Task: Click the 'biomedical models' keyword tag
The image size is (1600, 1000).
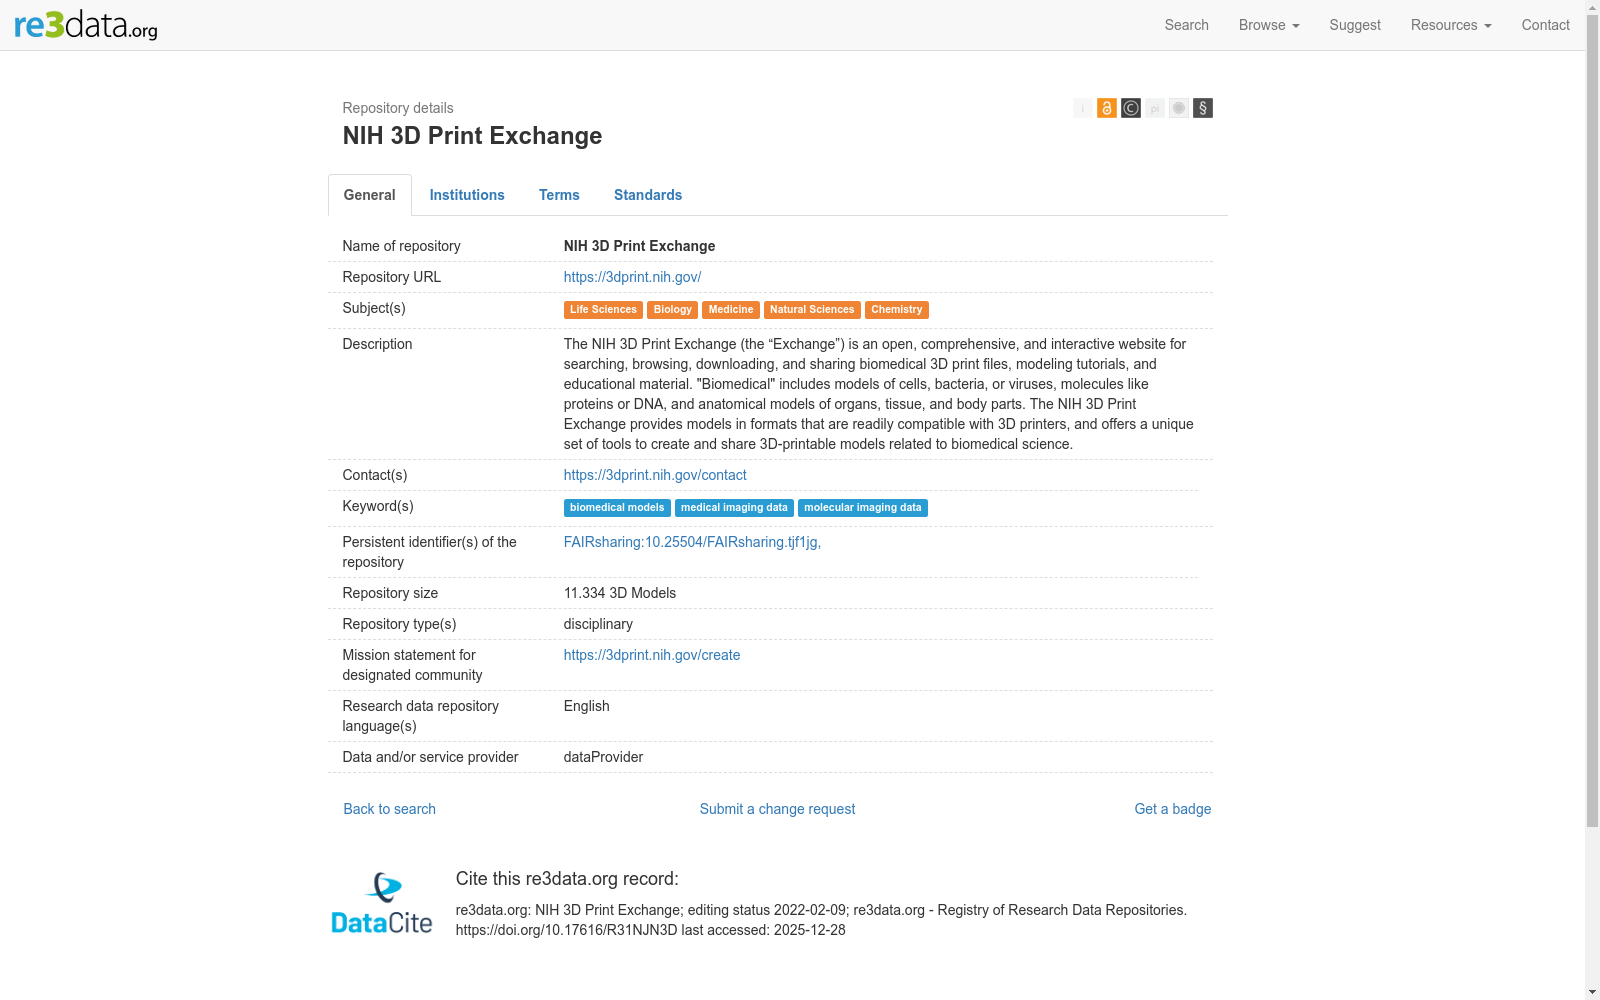Action: (x=617, y=508)
